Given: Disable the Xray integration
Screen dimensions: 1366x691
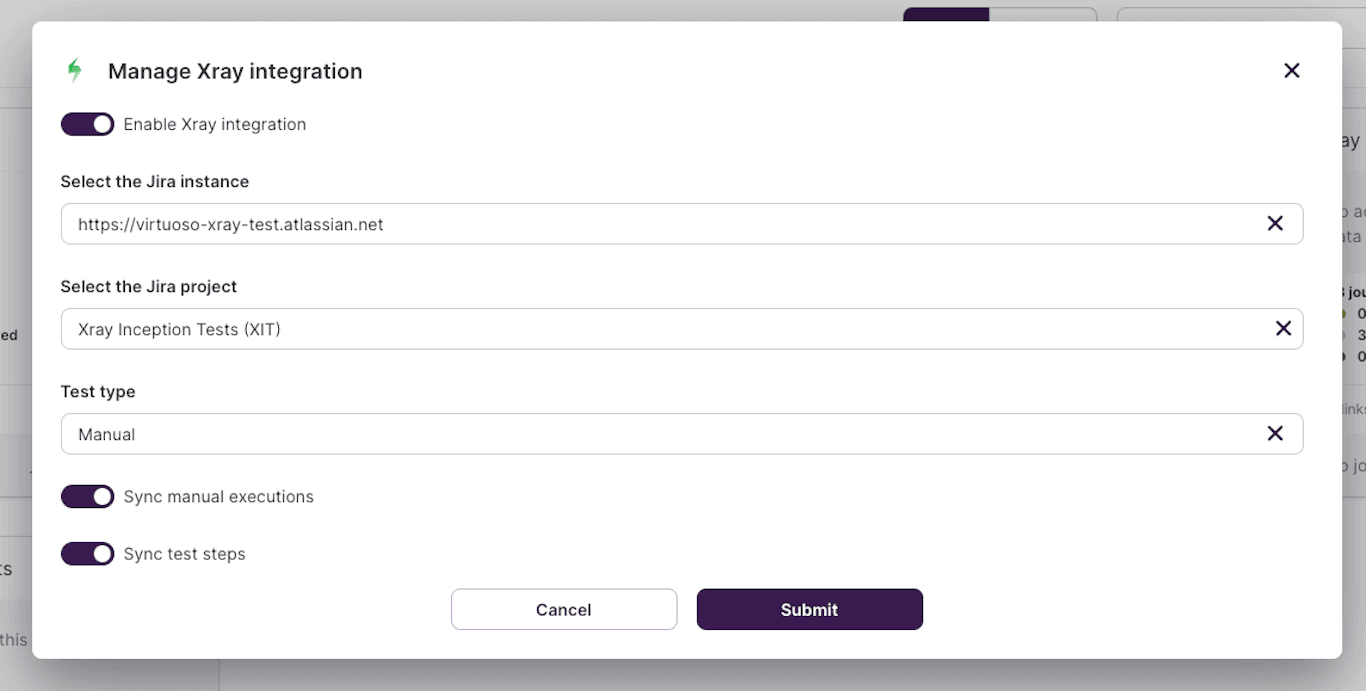Looking at the screenshot, I should (87, 124).
